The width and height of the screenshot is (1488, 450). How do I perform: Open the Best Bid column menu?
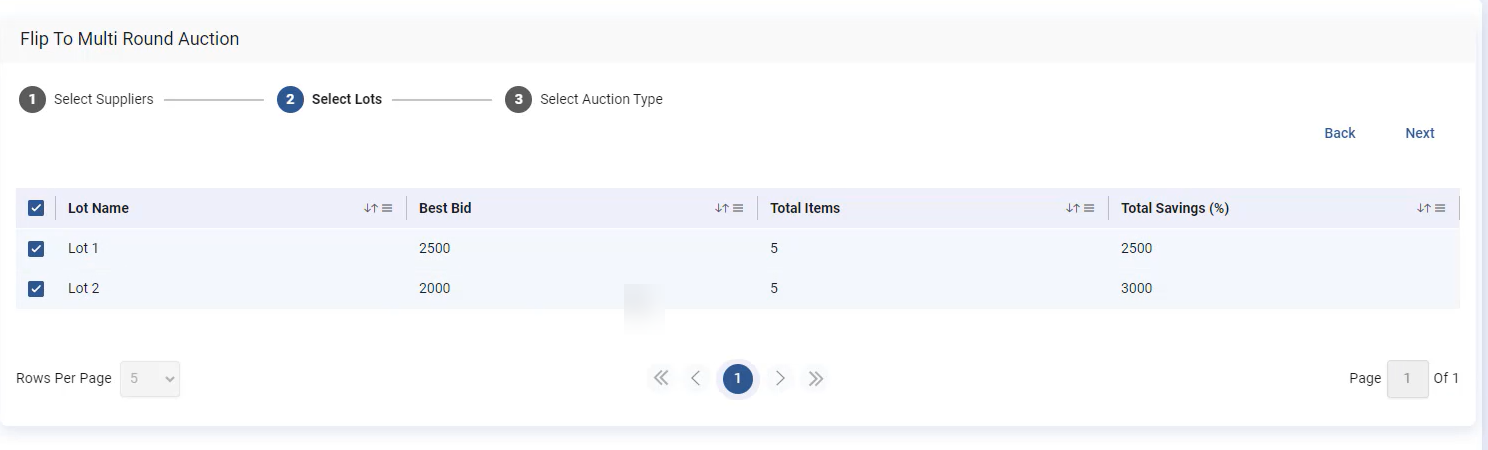(x=738, y=208)
